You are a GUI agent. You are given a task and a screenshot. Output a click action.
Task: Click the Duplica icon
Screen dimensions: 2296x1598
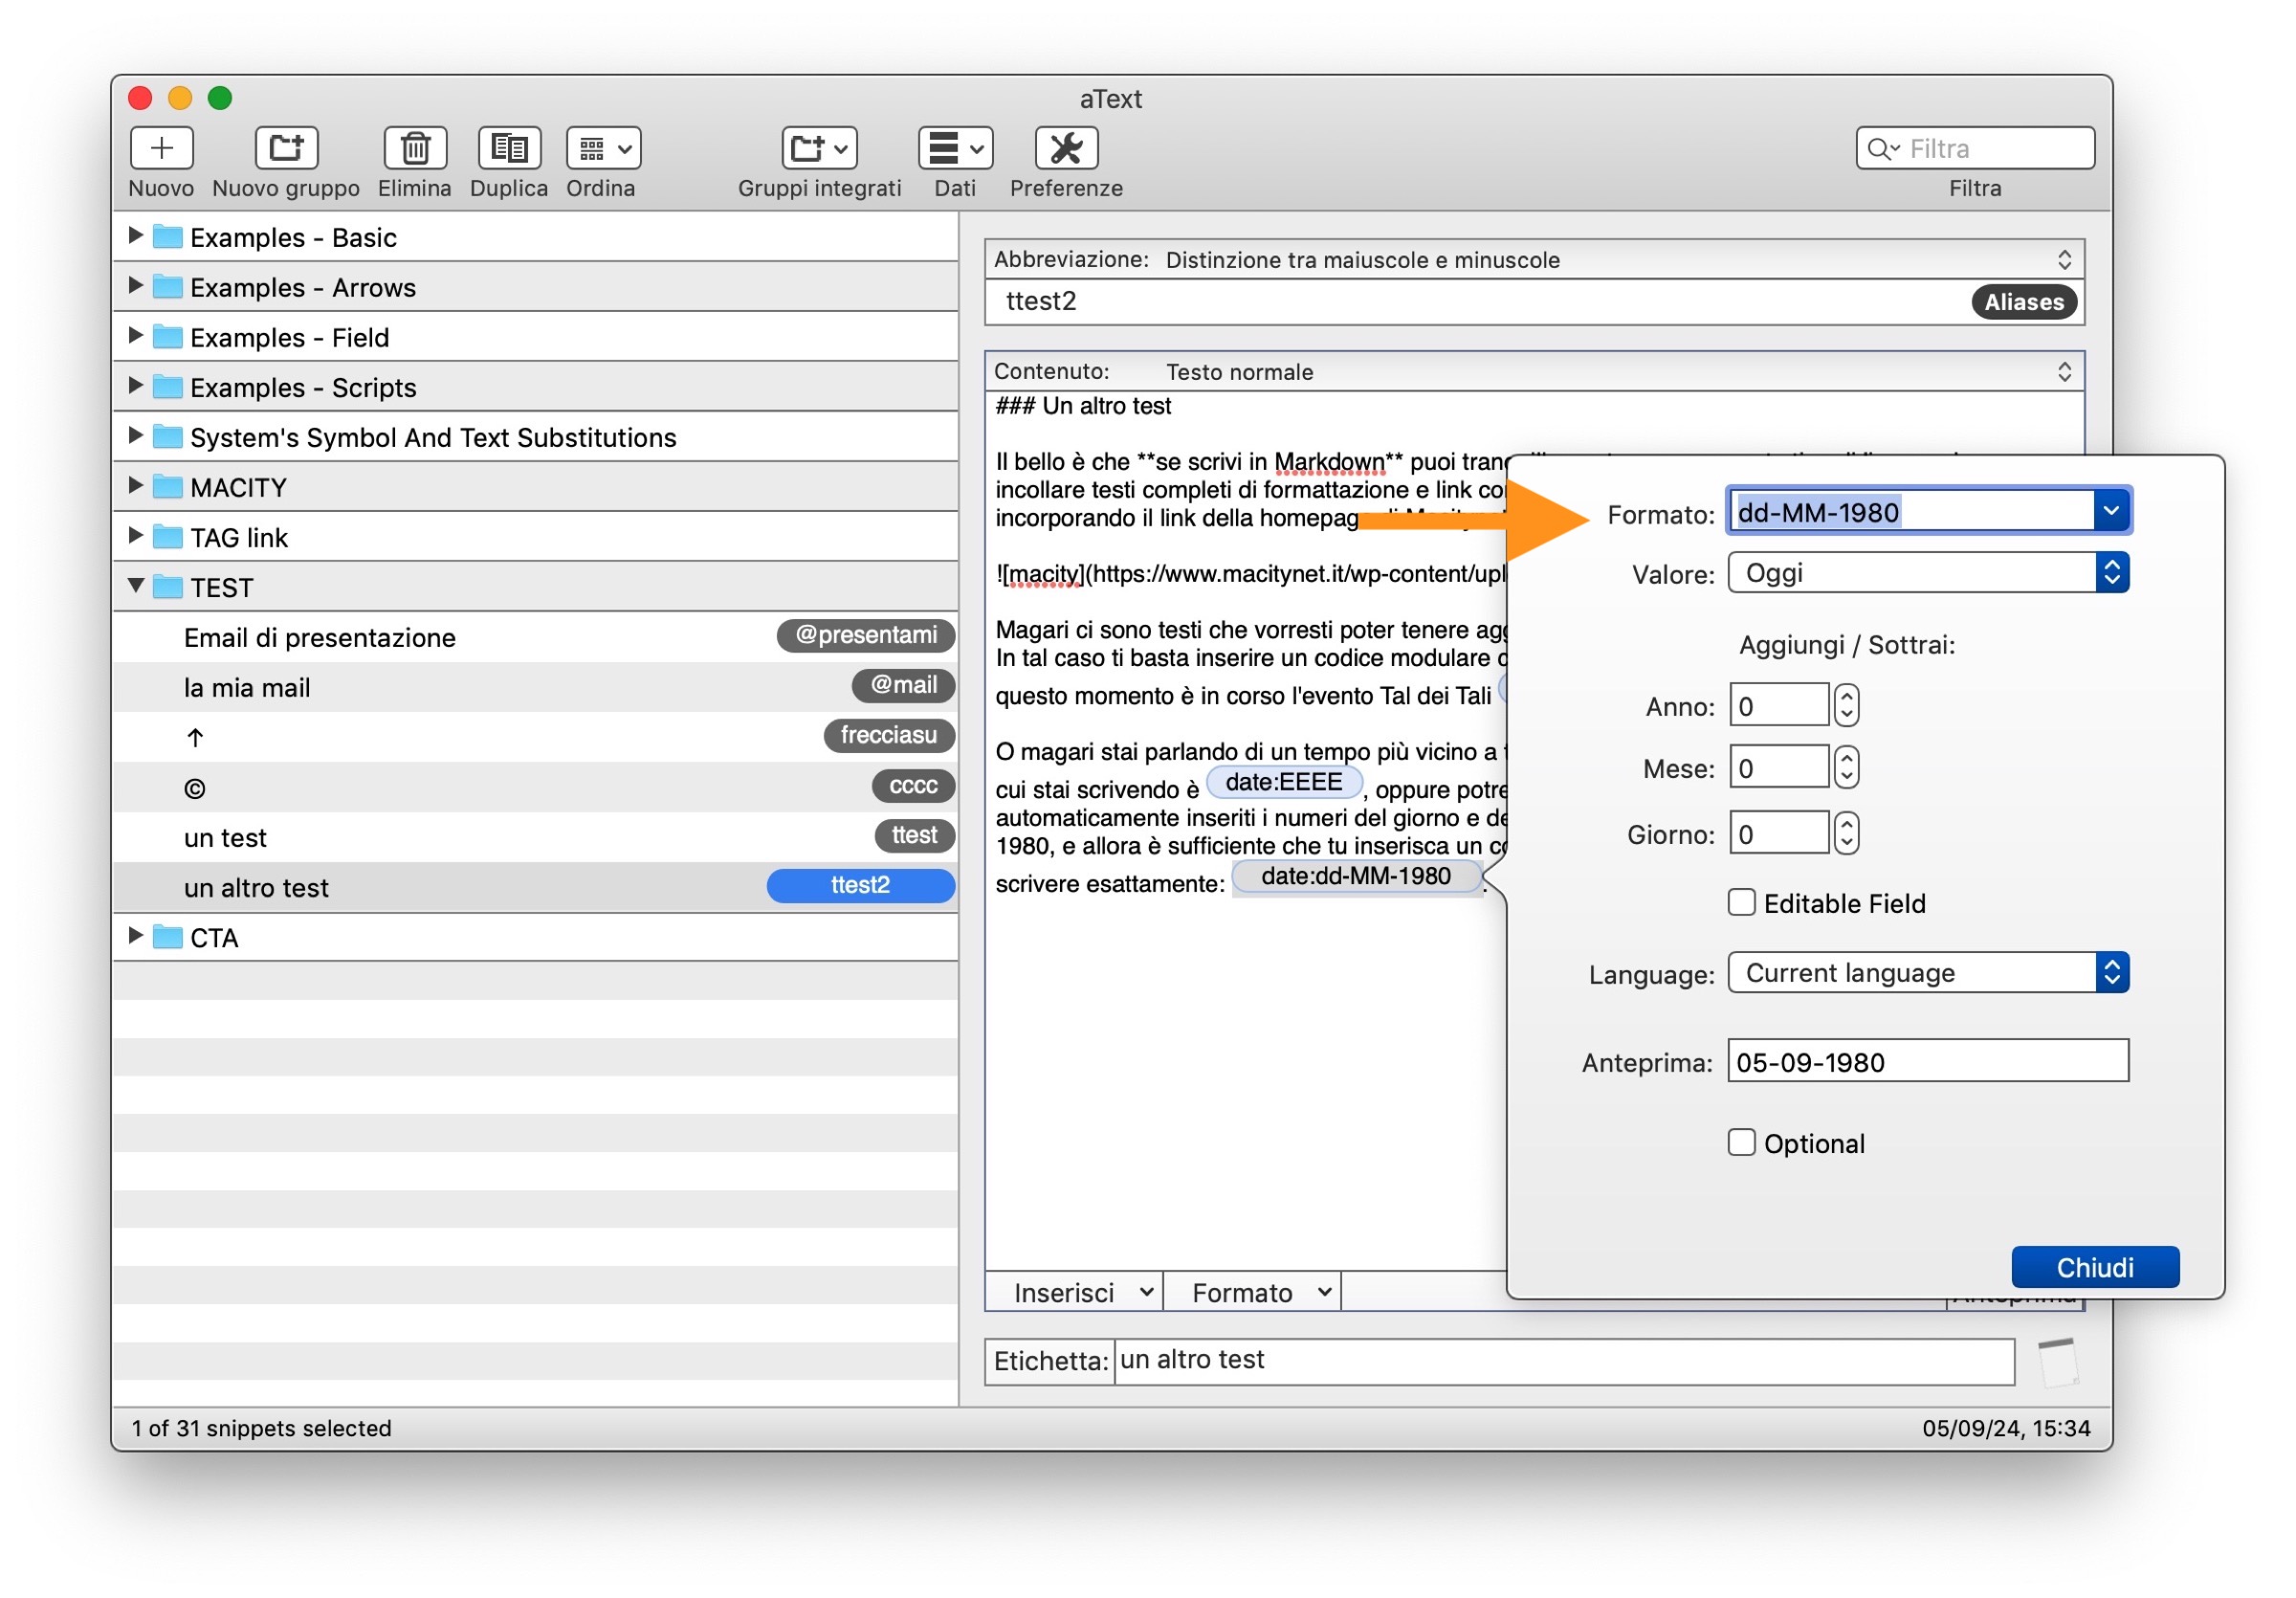pos(509,148)
